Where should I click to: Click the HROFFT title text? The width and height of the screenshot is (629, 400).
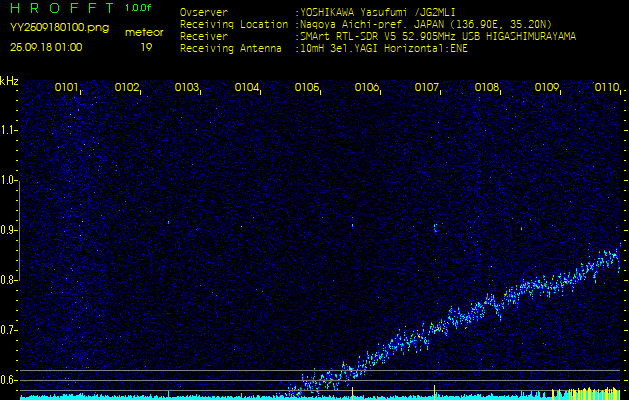click(60, 10)
